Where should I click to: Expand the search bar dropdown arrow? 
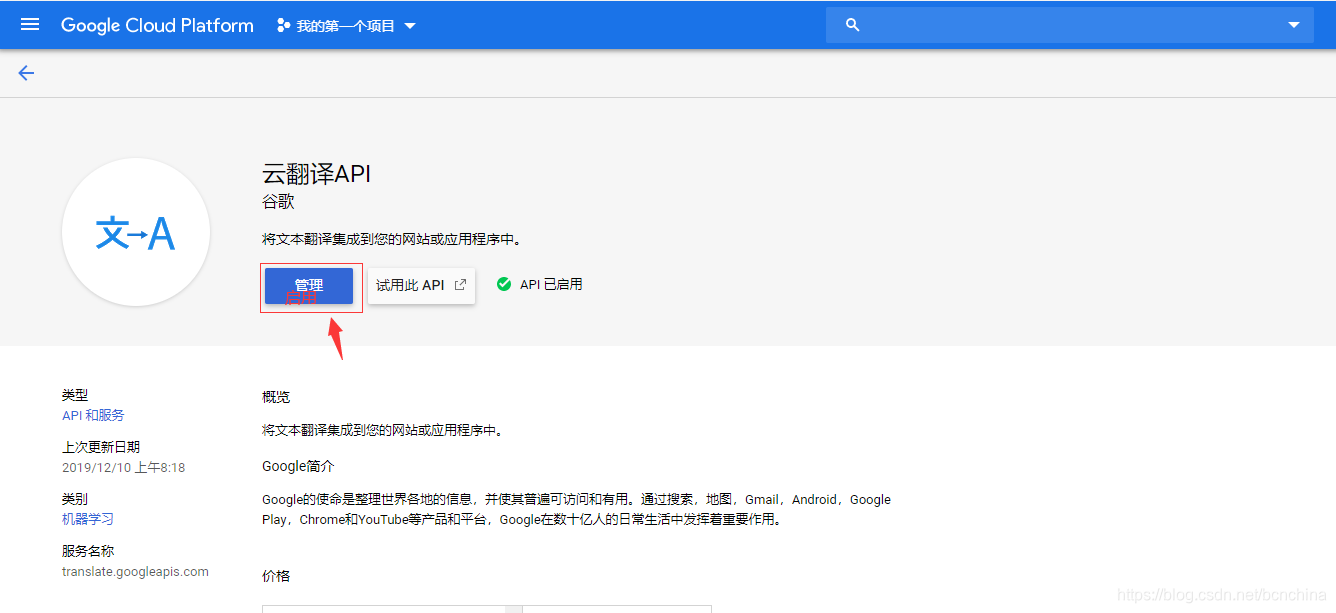(x=1294, y=25)
